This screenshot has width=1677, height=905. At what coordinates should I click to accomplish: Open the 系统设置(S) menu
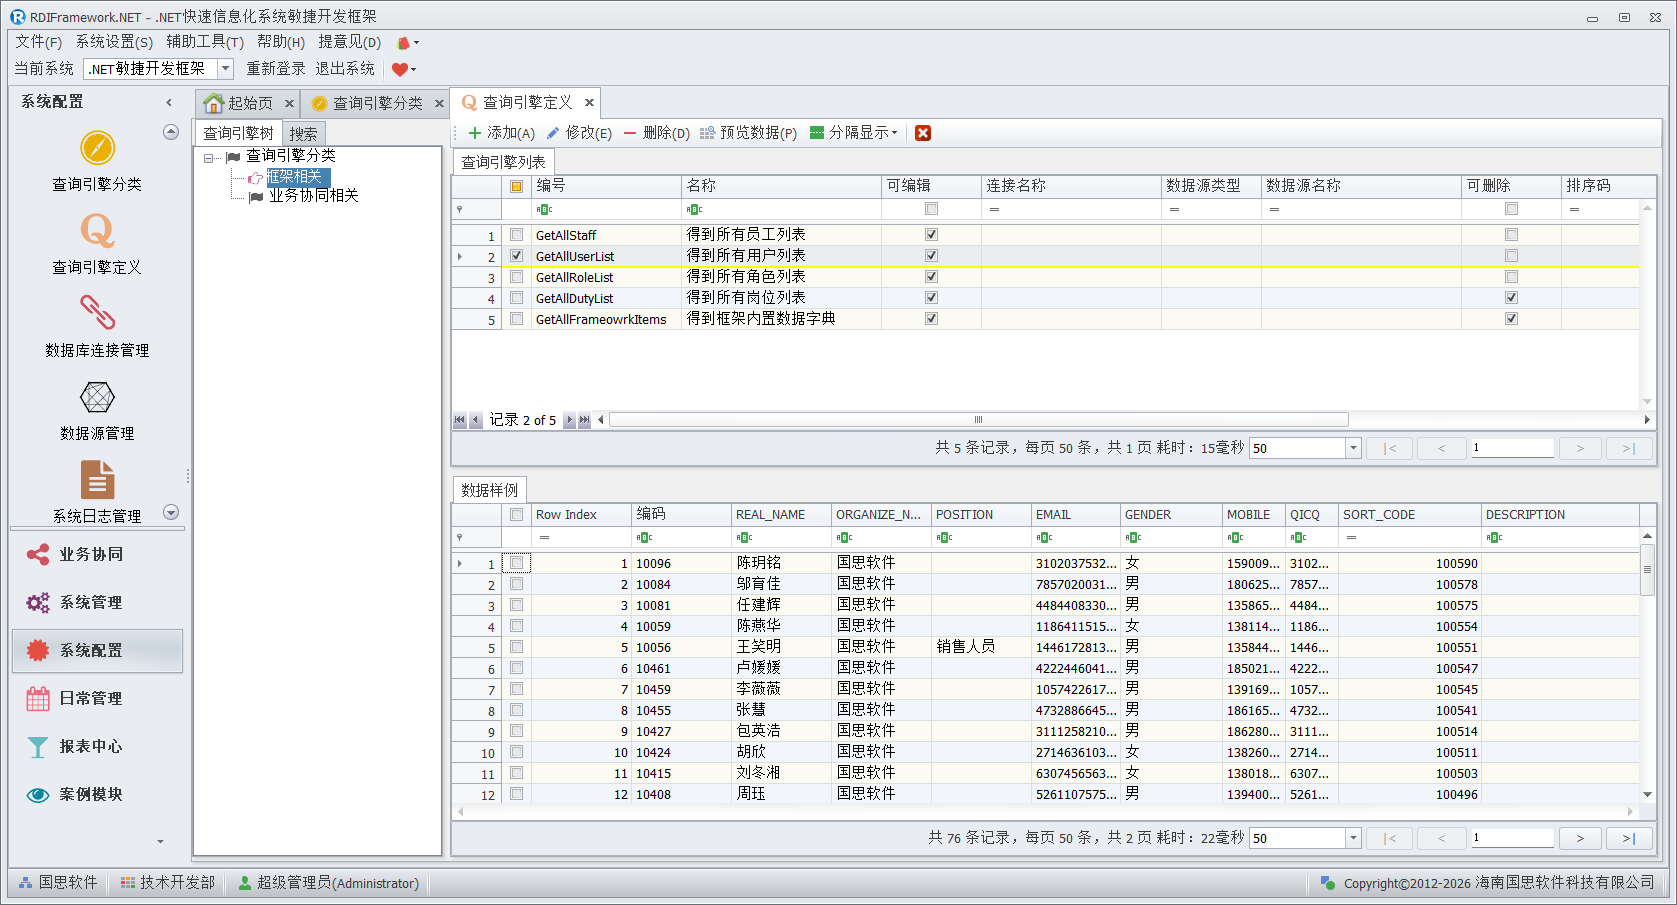114,42
